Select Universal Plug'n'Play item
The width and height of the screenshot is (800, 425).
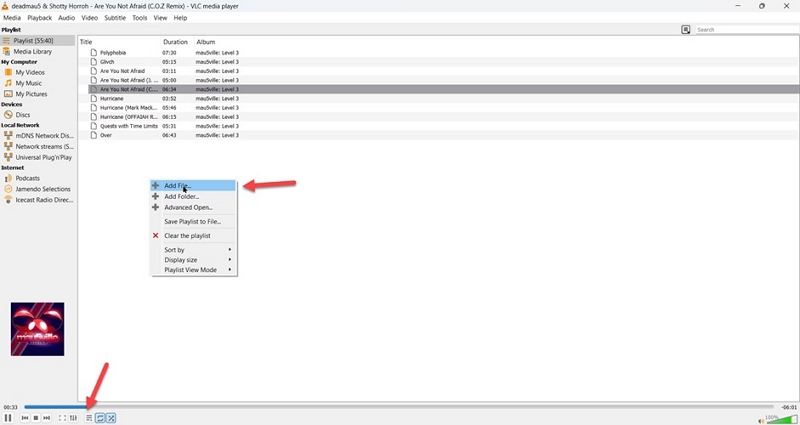pos(38,157)
